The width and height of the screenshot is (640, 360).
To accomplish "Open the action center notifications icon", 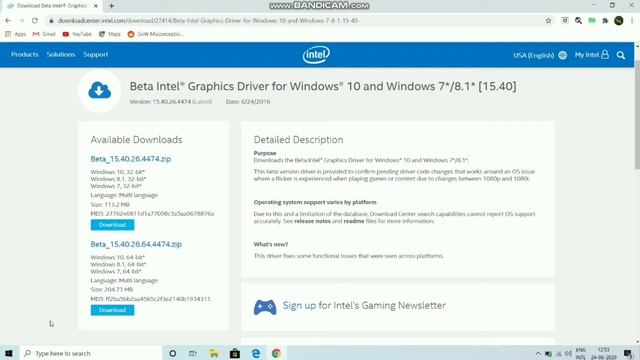I will click(x=628, y=353).
